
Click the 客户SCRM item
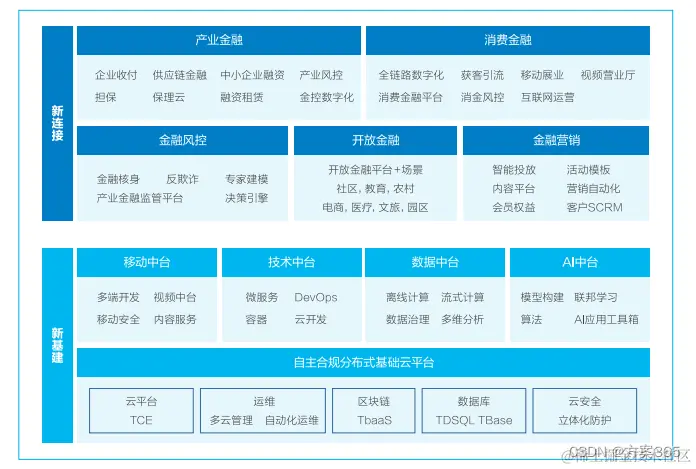point(594,207)
